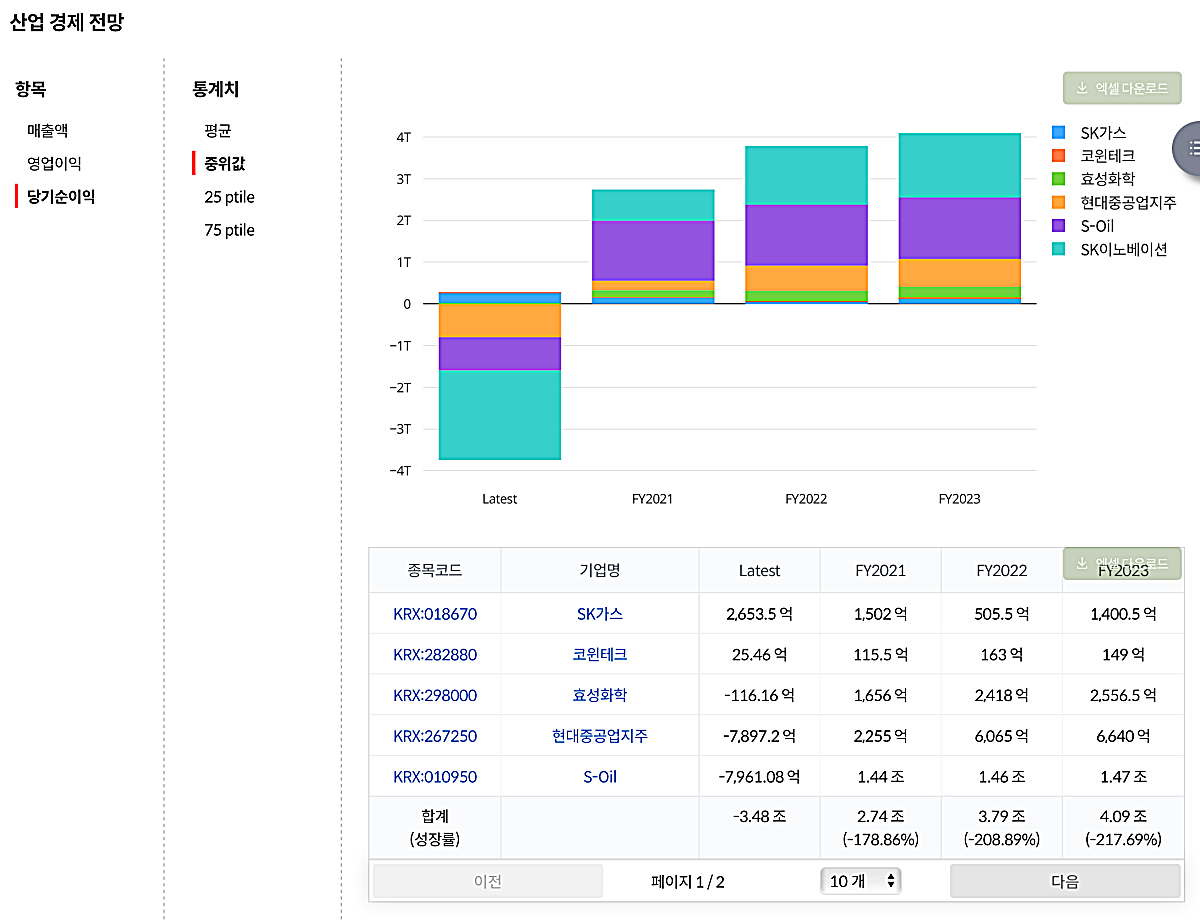This screenshot has width=1200, height=920.
Task: Open stock code KRX:018670 link
Action: click(435, 614)
